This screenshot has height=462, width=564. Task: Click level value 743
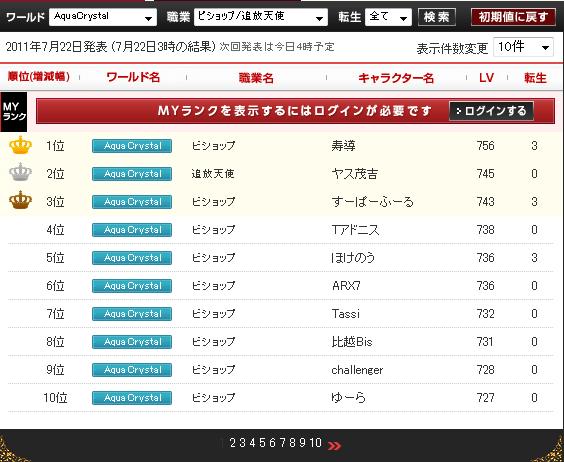pyautogui.click(x=486, y=202)
